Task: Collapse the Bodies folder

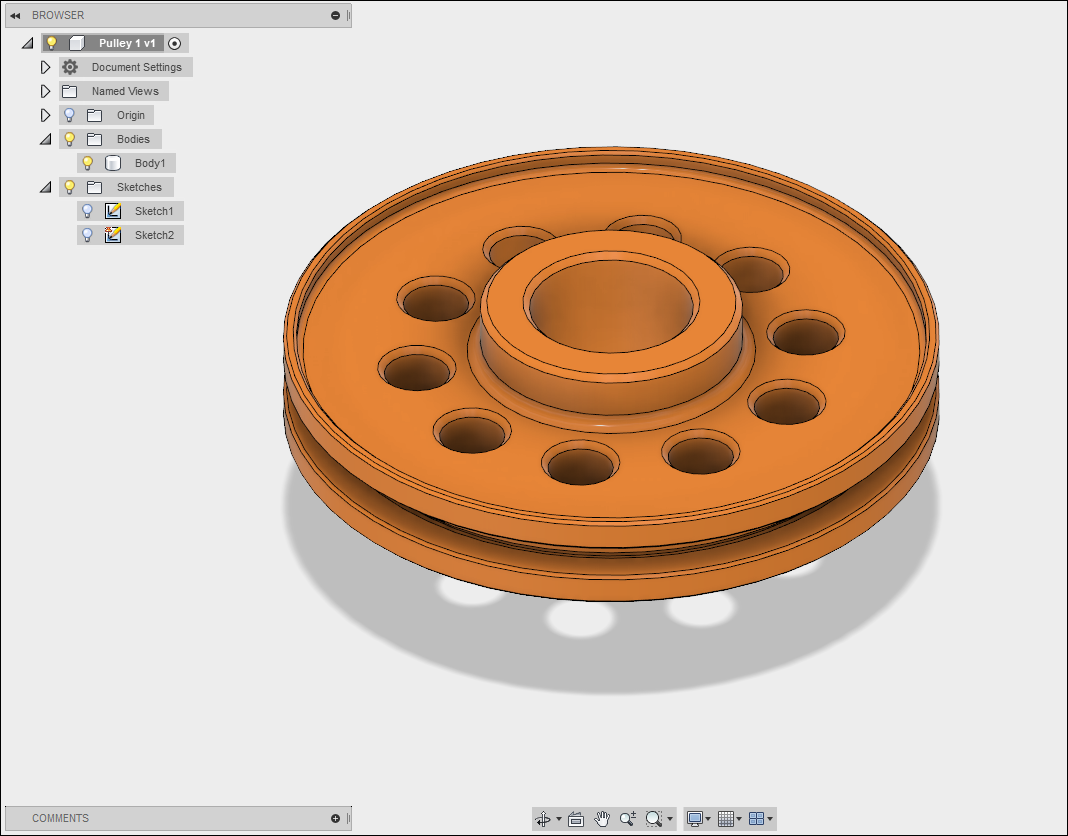Action: pyautogui.click(x=45, y=139)
